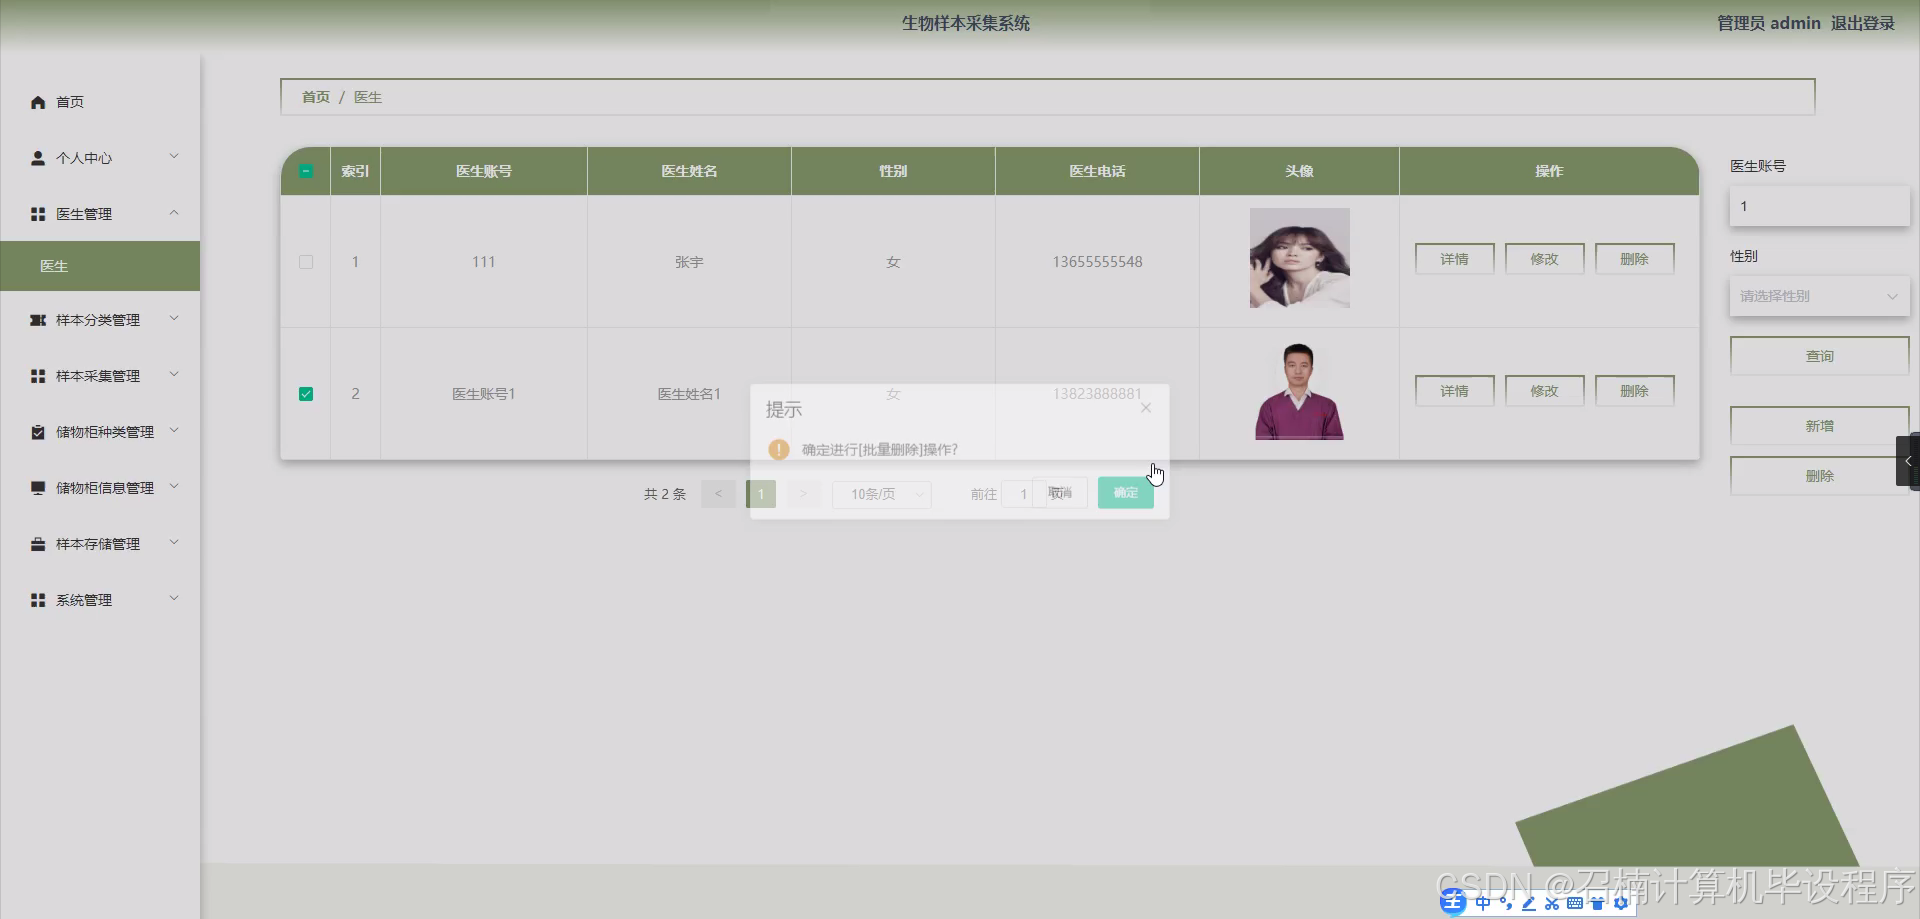1920x919 pixels.
Task: Click 删除 for 医生姓名1 row
Action: point(1635,391)
